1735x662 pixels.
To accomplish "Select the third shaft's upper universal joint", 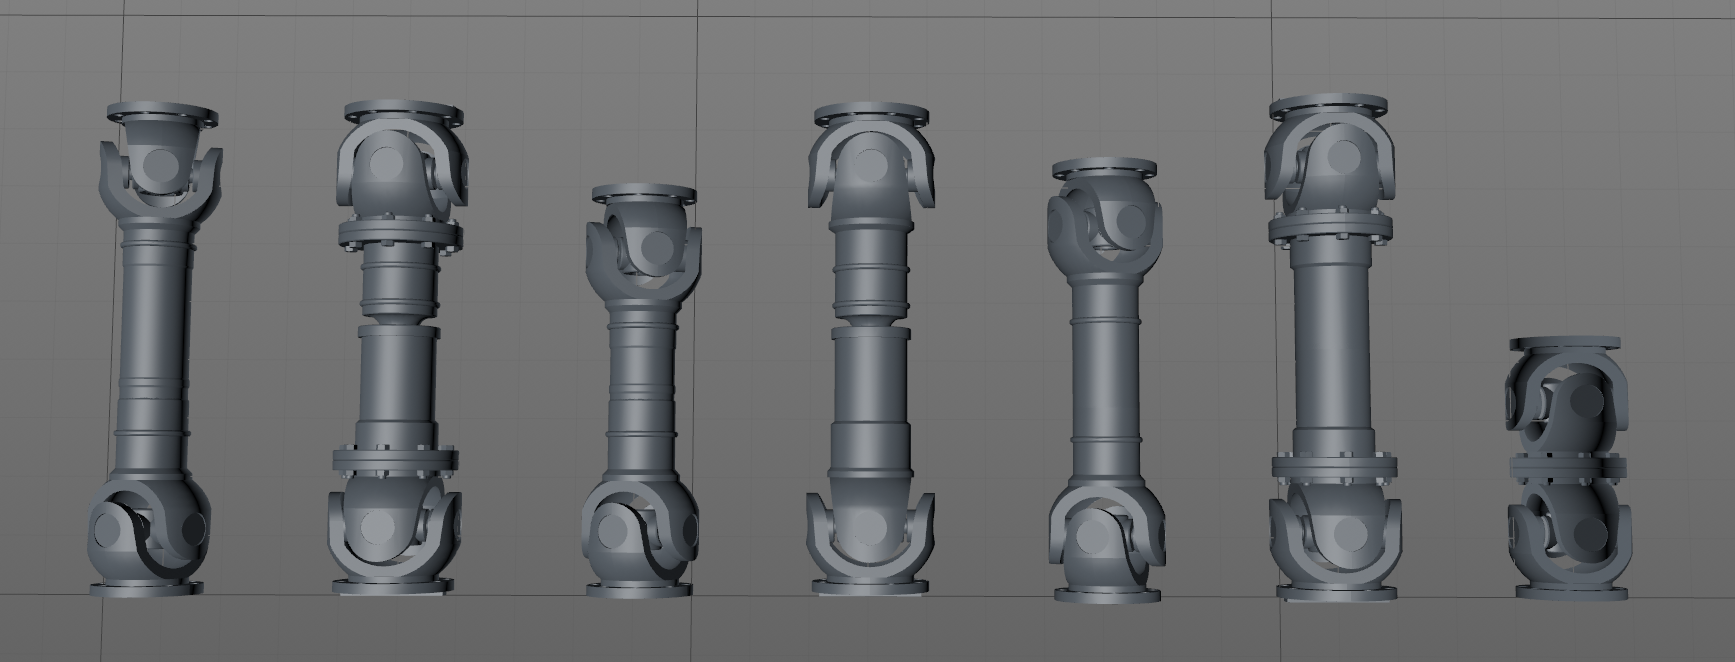I will click(643, 246).
